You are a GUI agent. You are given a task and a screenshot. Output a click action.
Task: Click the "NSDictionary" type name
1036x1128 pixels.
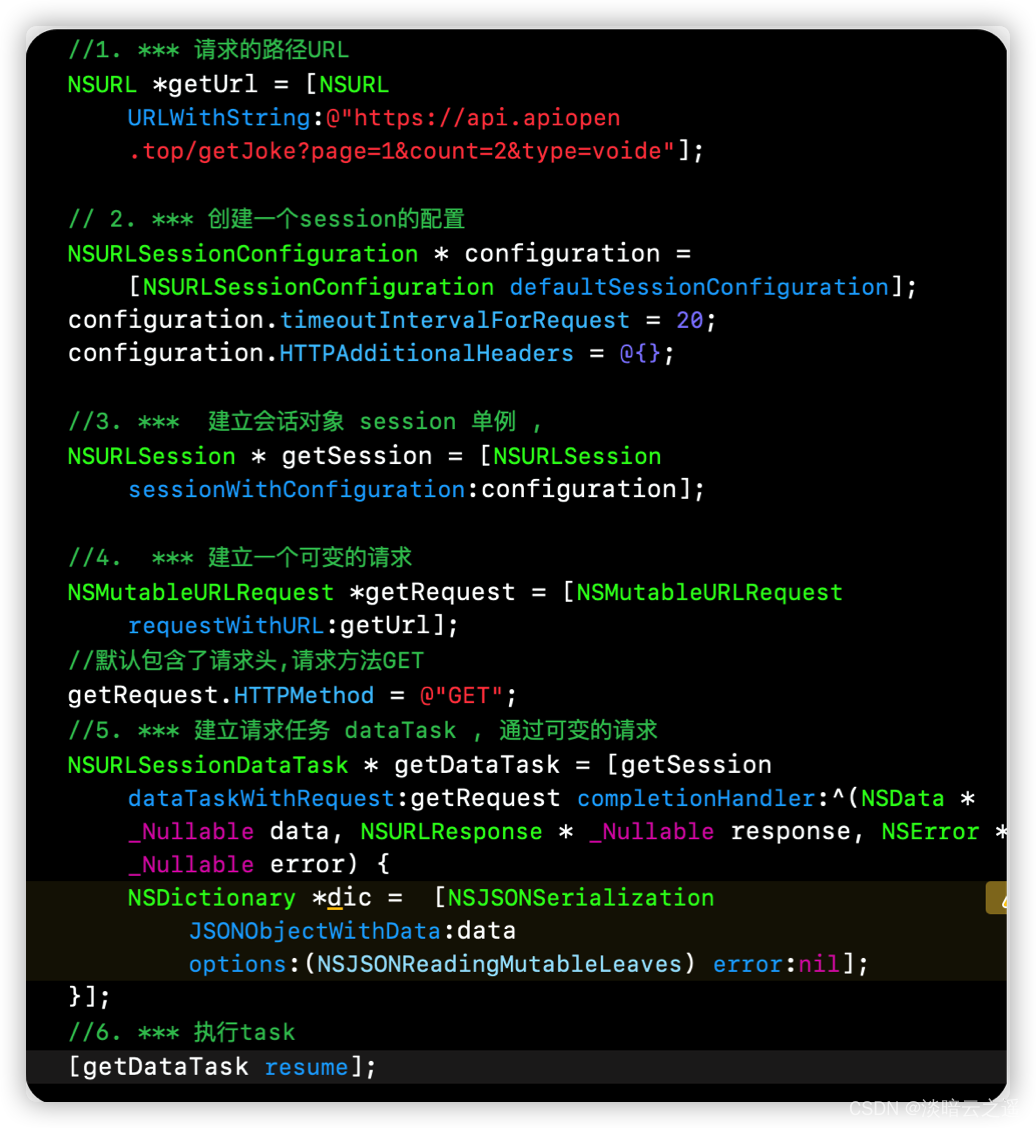click(x=212, y=898)
